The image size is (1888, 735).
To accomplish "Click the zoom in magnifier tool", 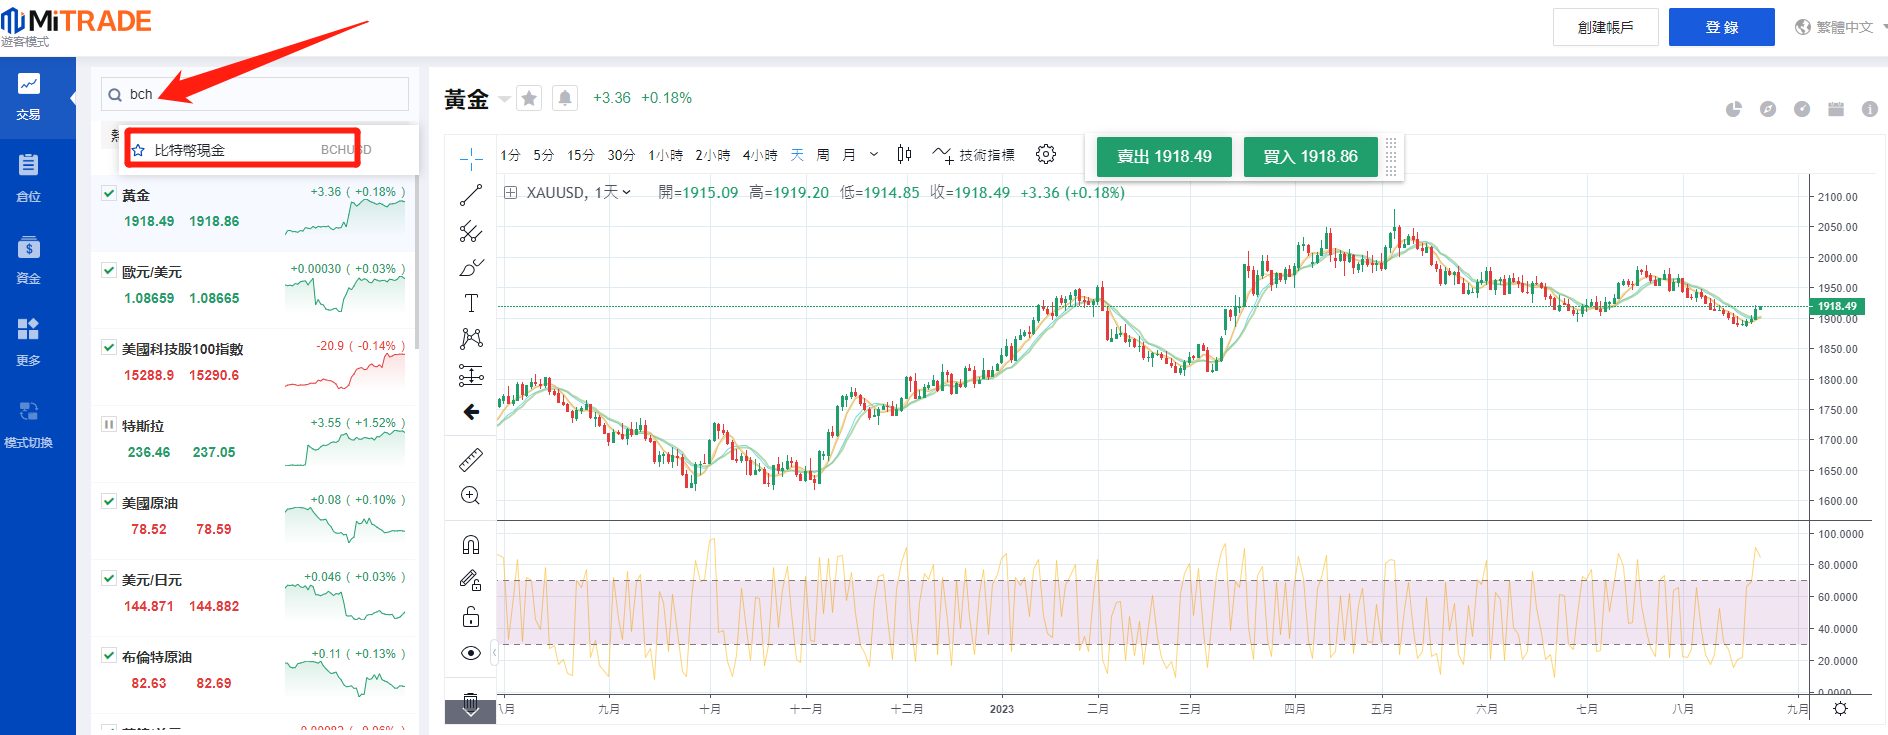I will click(471, 496).
